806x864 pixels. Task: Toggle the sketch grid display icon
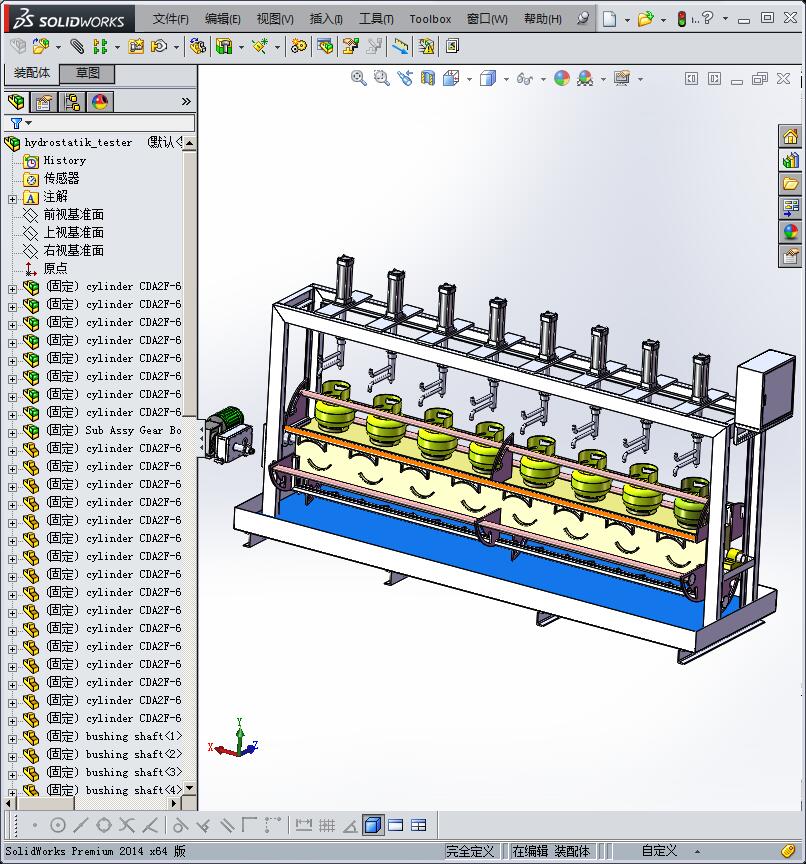click(327, 825)
